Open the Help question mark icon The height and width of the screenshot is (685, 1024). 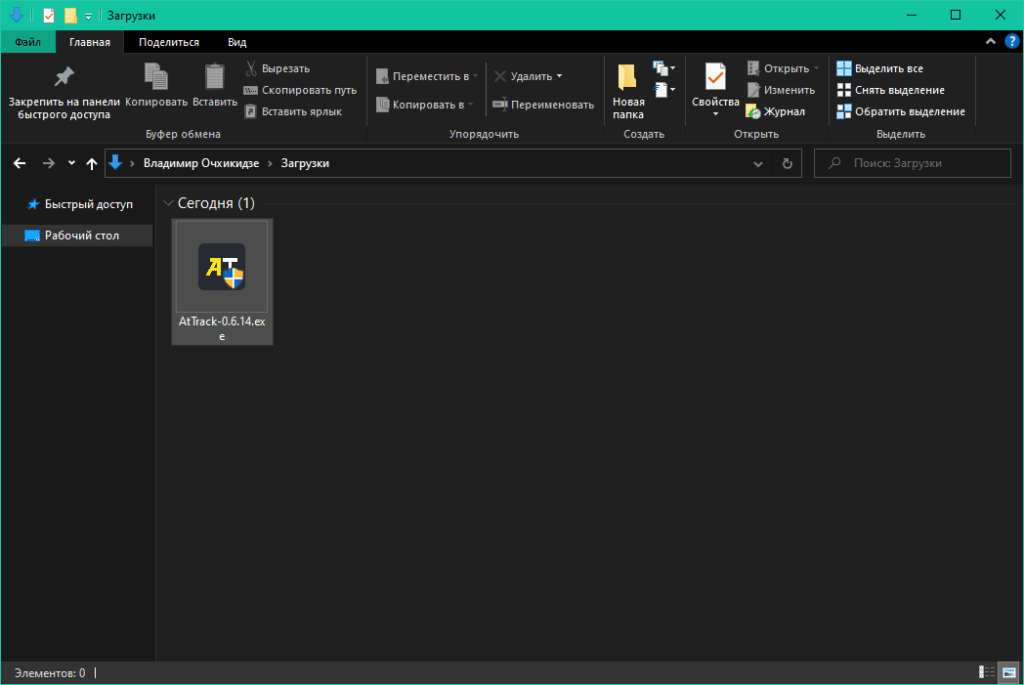point(1011,42)
